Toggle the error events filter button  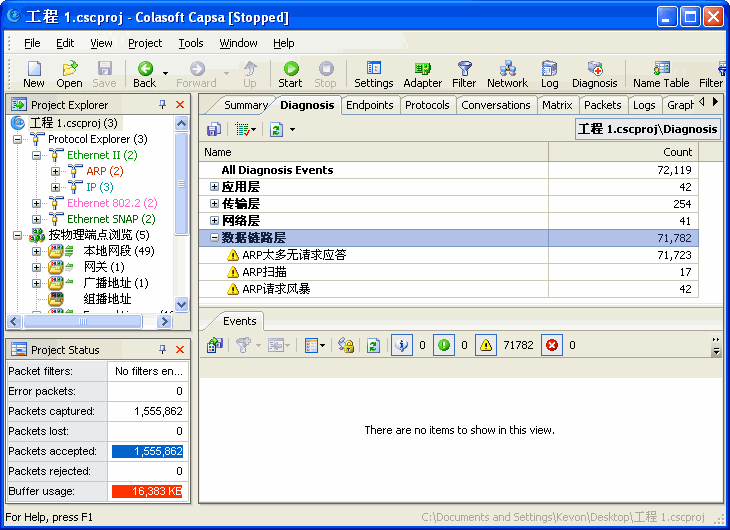(552, 345)
